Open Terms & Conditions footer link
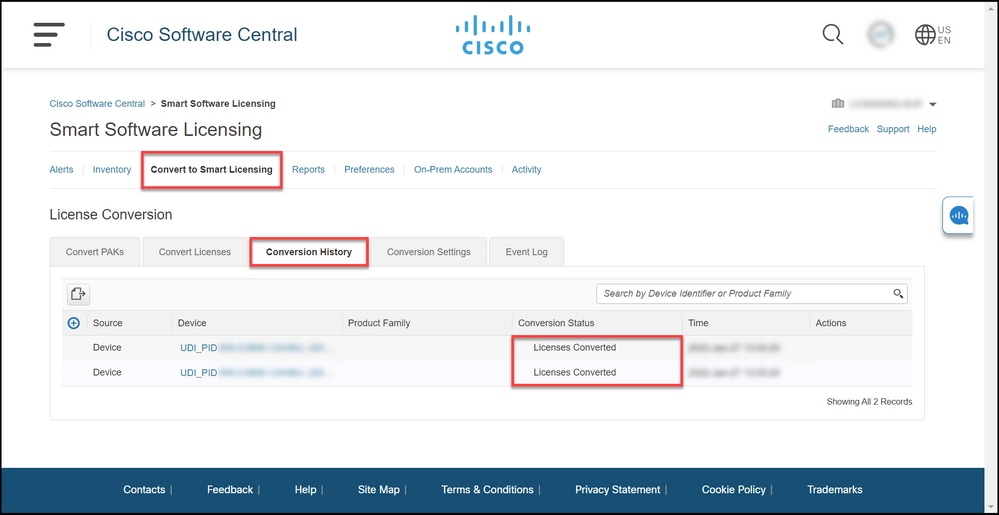Viewport: 999px width, 515px height. pos(487,490)
